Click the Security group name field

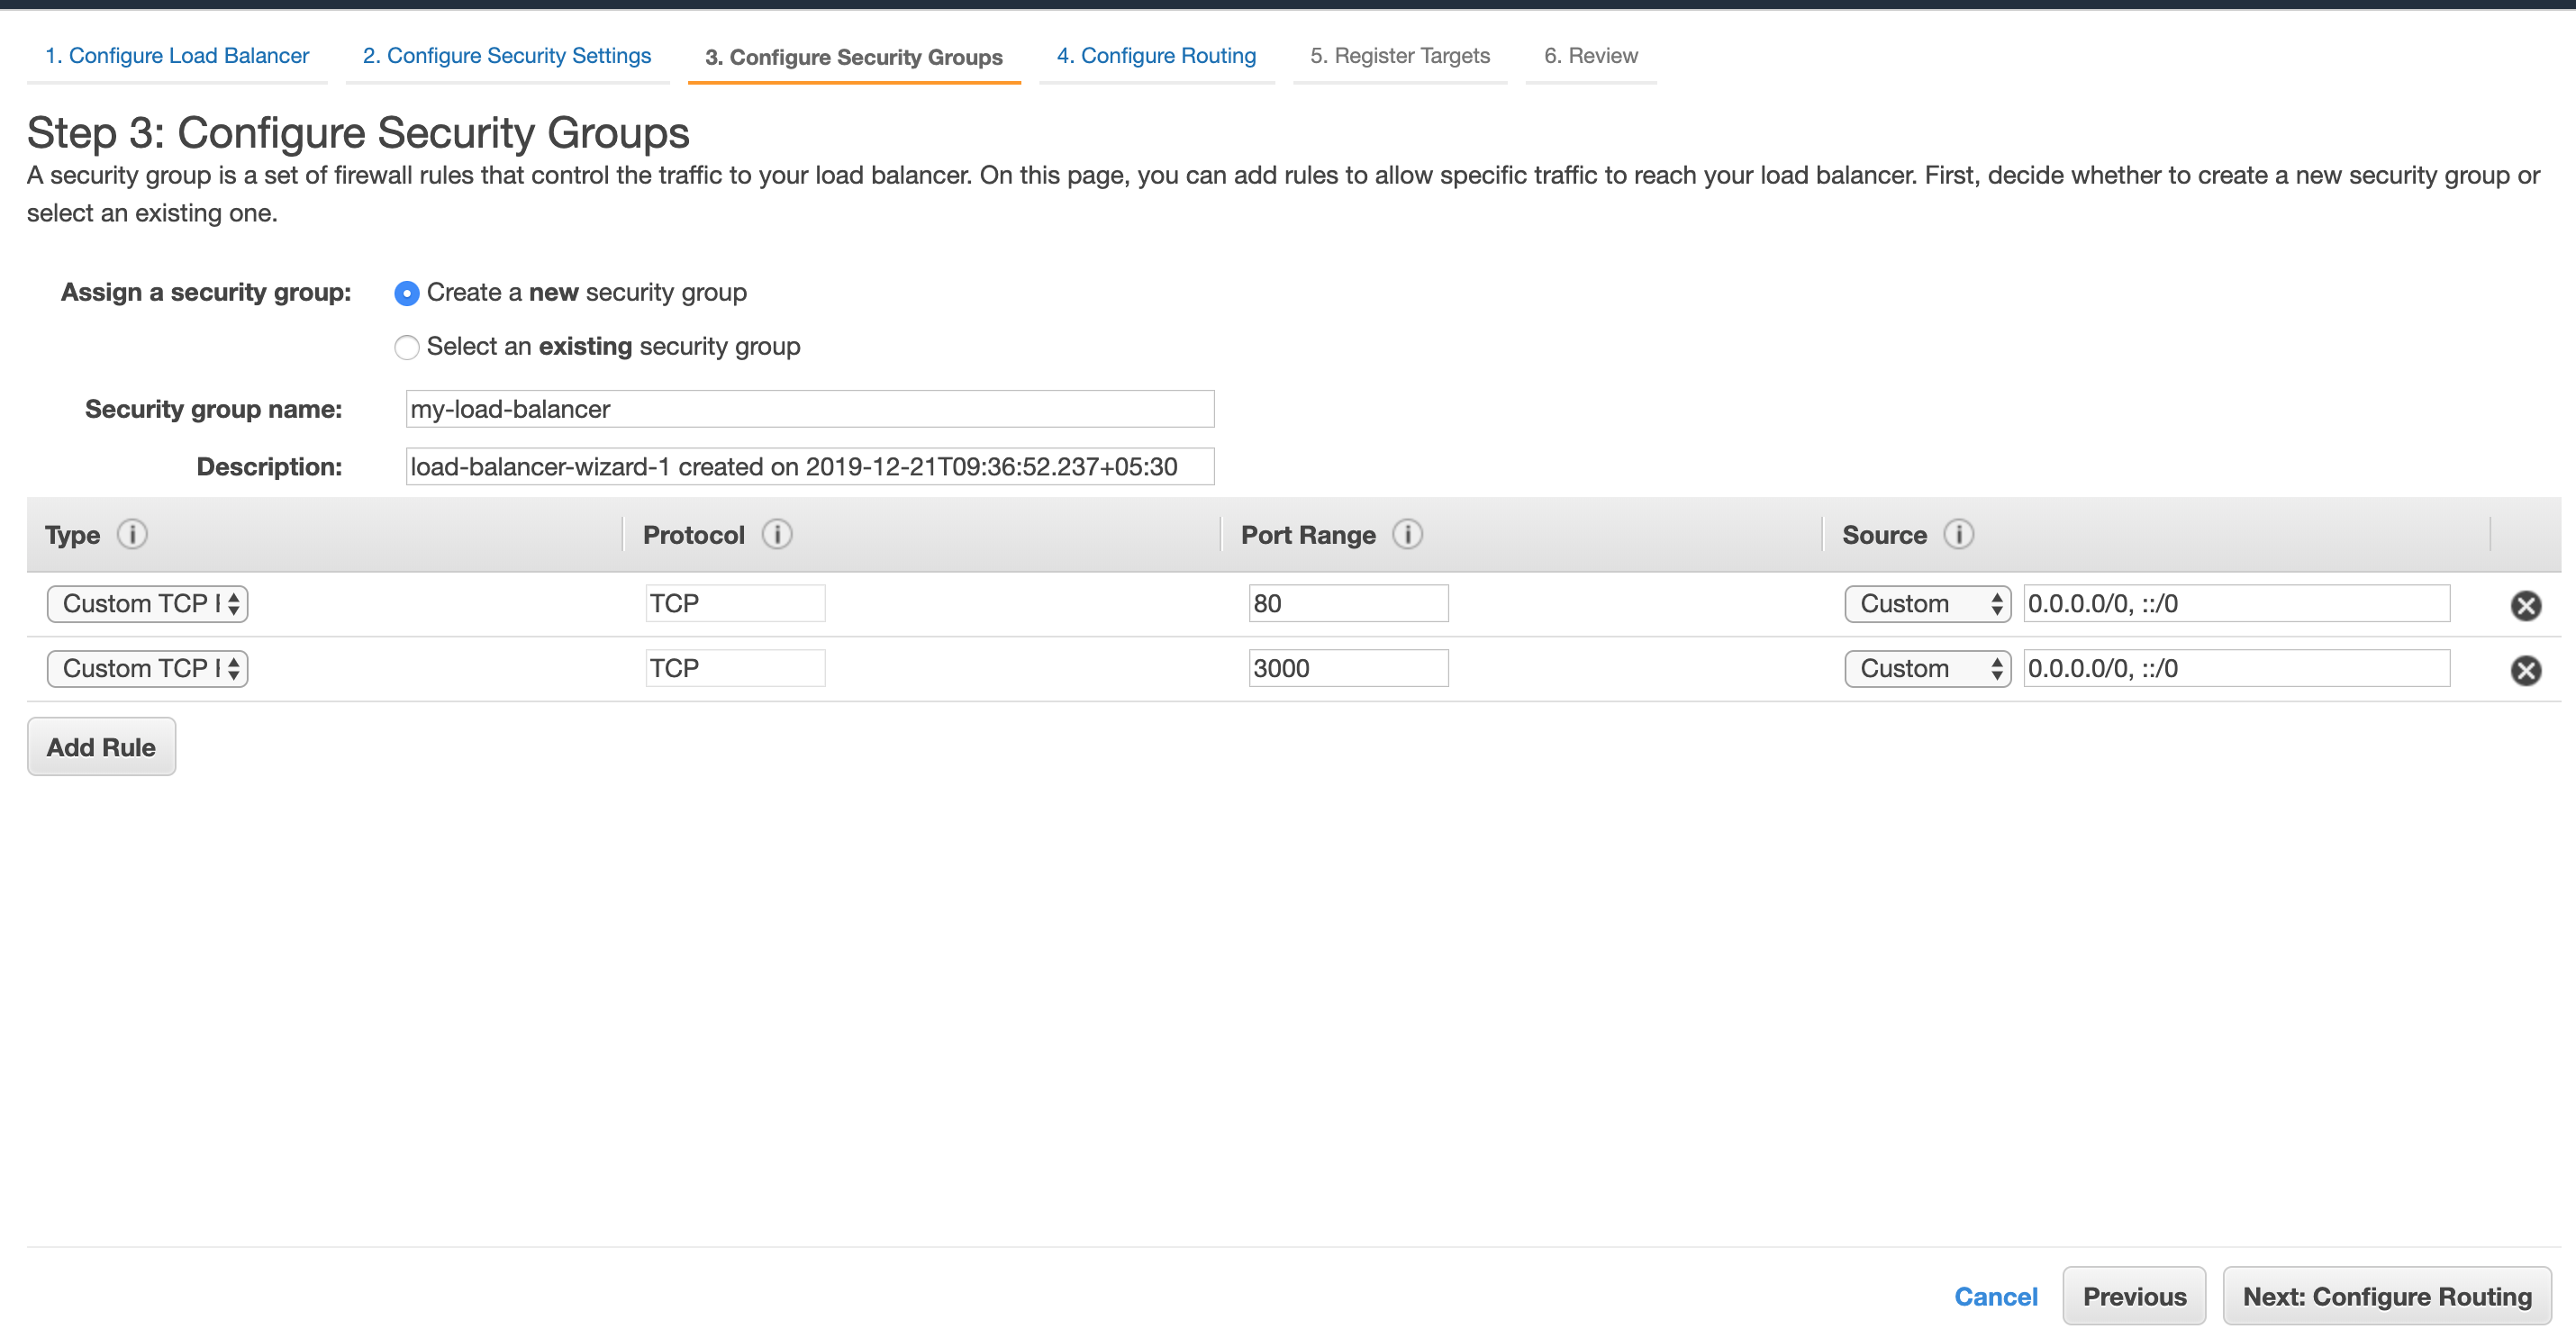(x=809, y=409)
